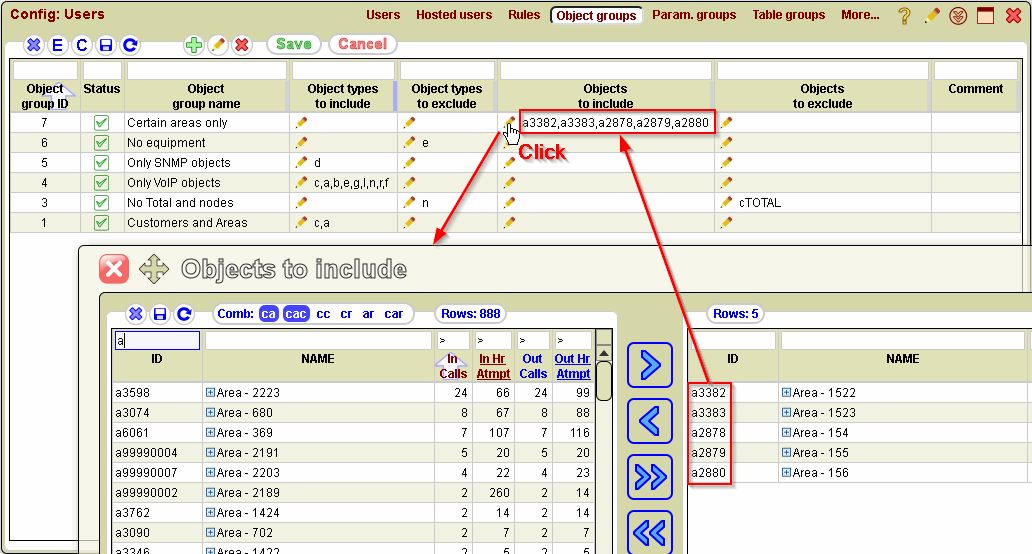Screen dimensions: 1032x554
Task: Edit Objects to include for Only SNMP objects
Action: (x=509, y=163)
